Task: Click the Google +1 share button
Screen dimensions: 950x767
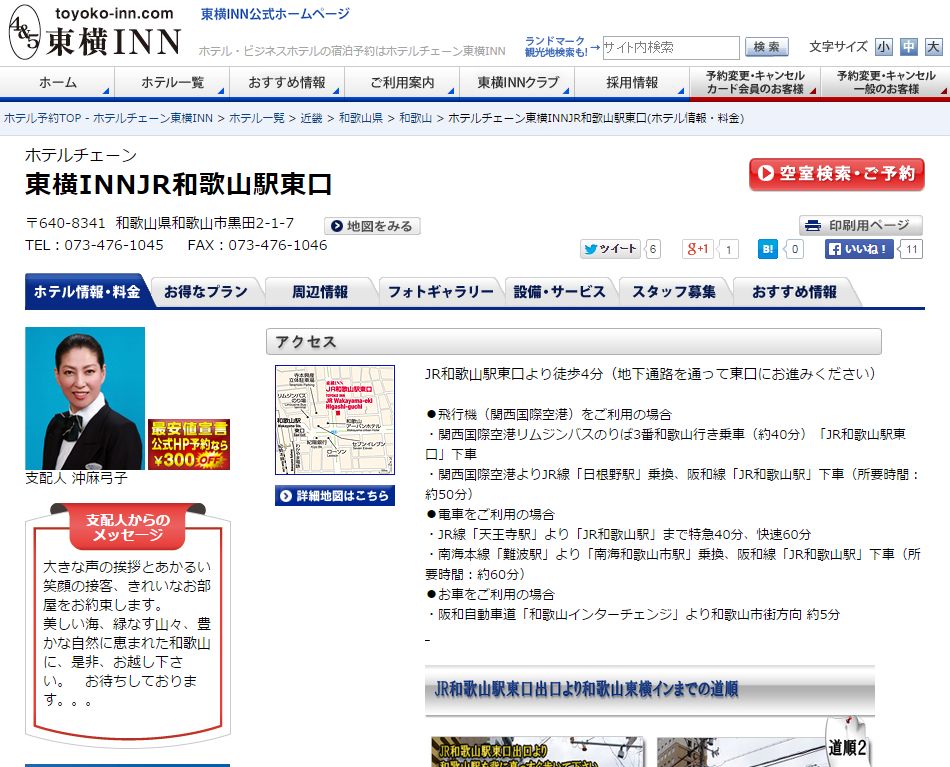Action: [698, 249]
